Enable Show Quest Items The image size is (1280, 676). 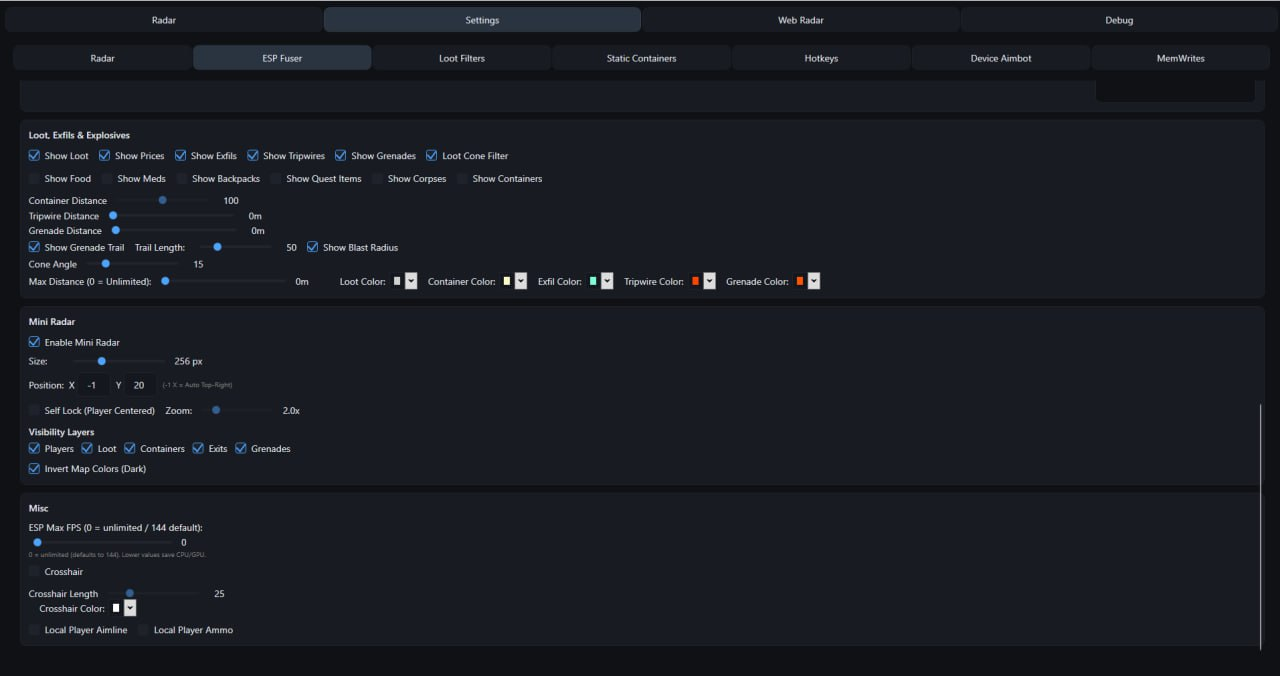(276, 179)
